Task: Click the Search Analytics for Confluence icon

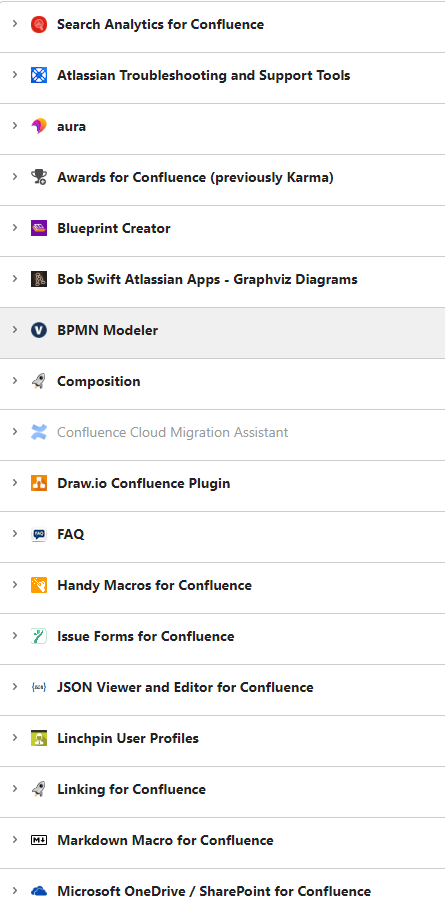Action: (38, 24)
